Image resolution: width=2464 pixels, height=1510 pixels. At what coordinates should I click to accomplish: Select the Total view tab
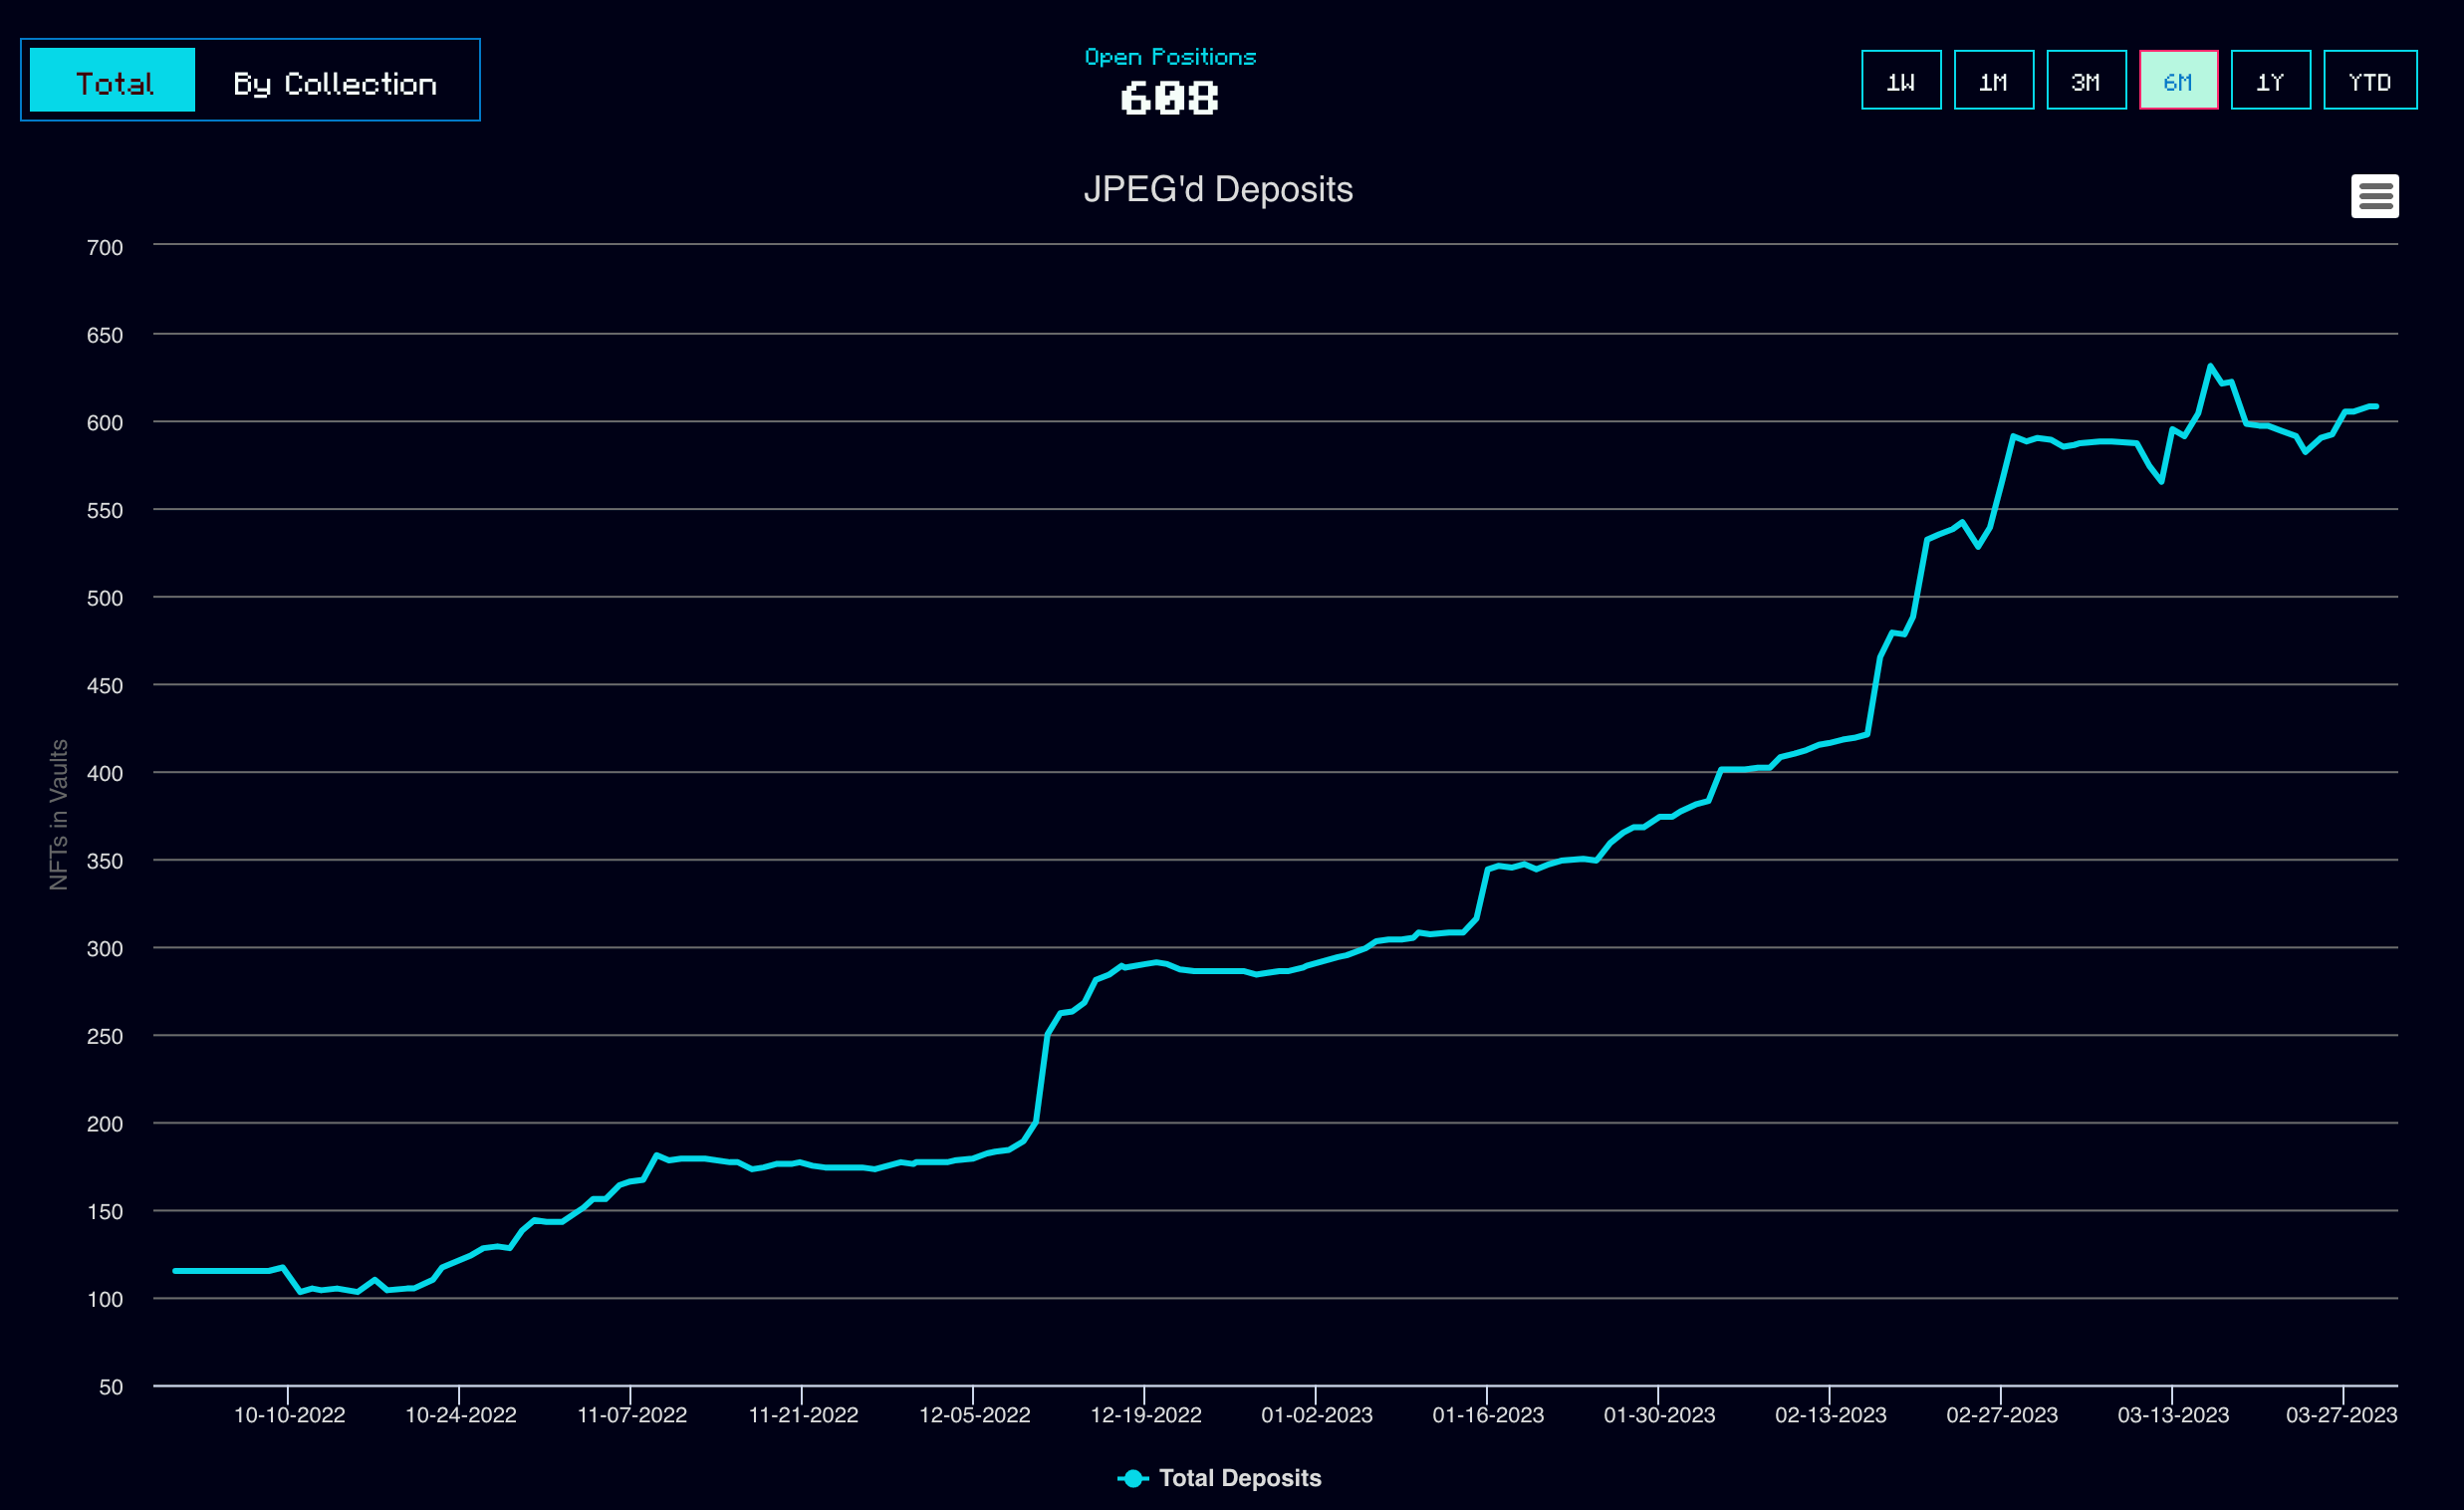pos(113,81)
